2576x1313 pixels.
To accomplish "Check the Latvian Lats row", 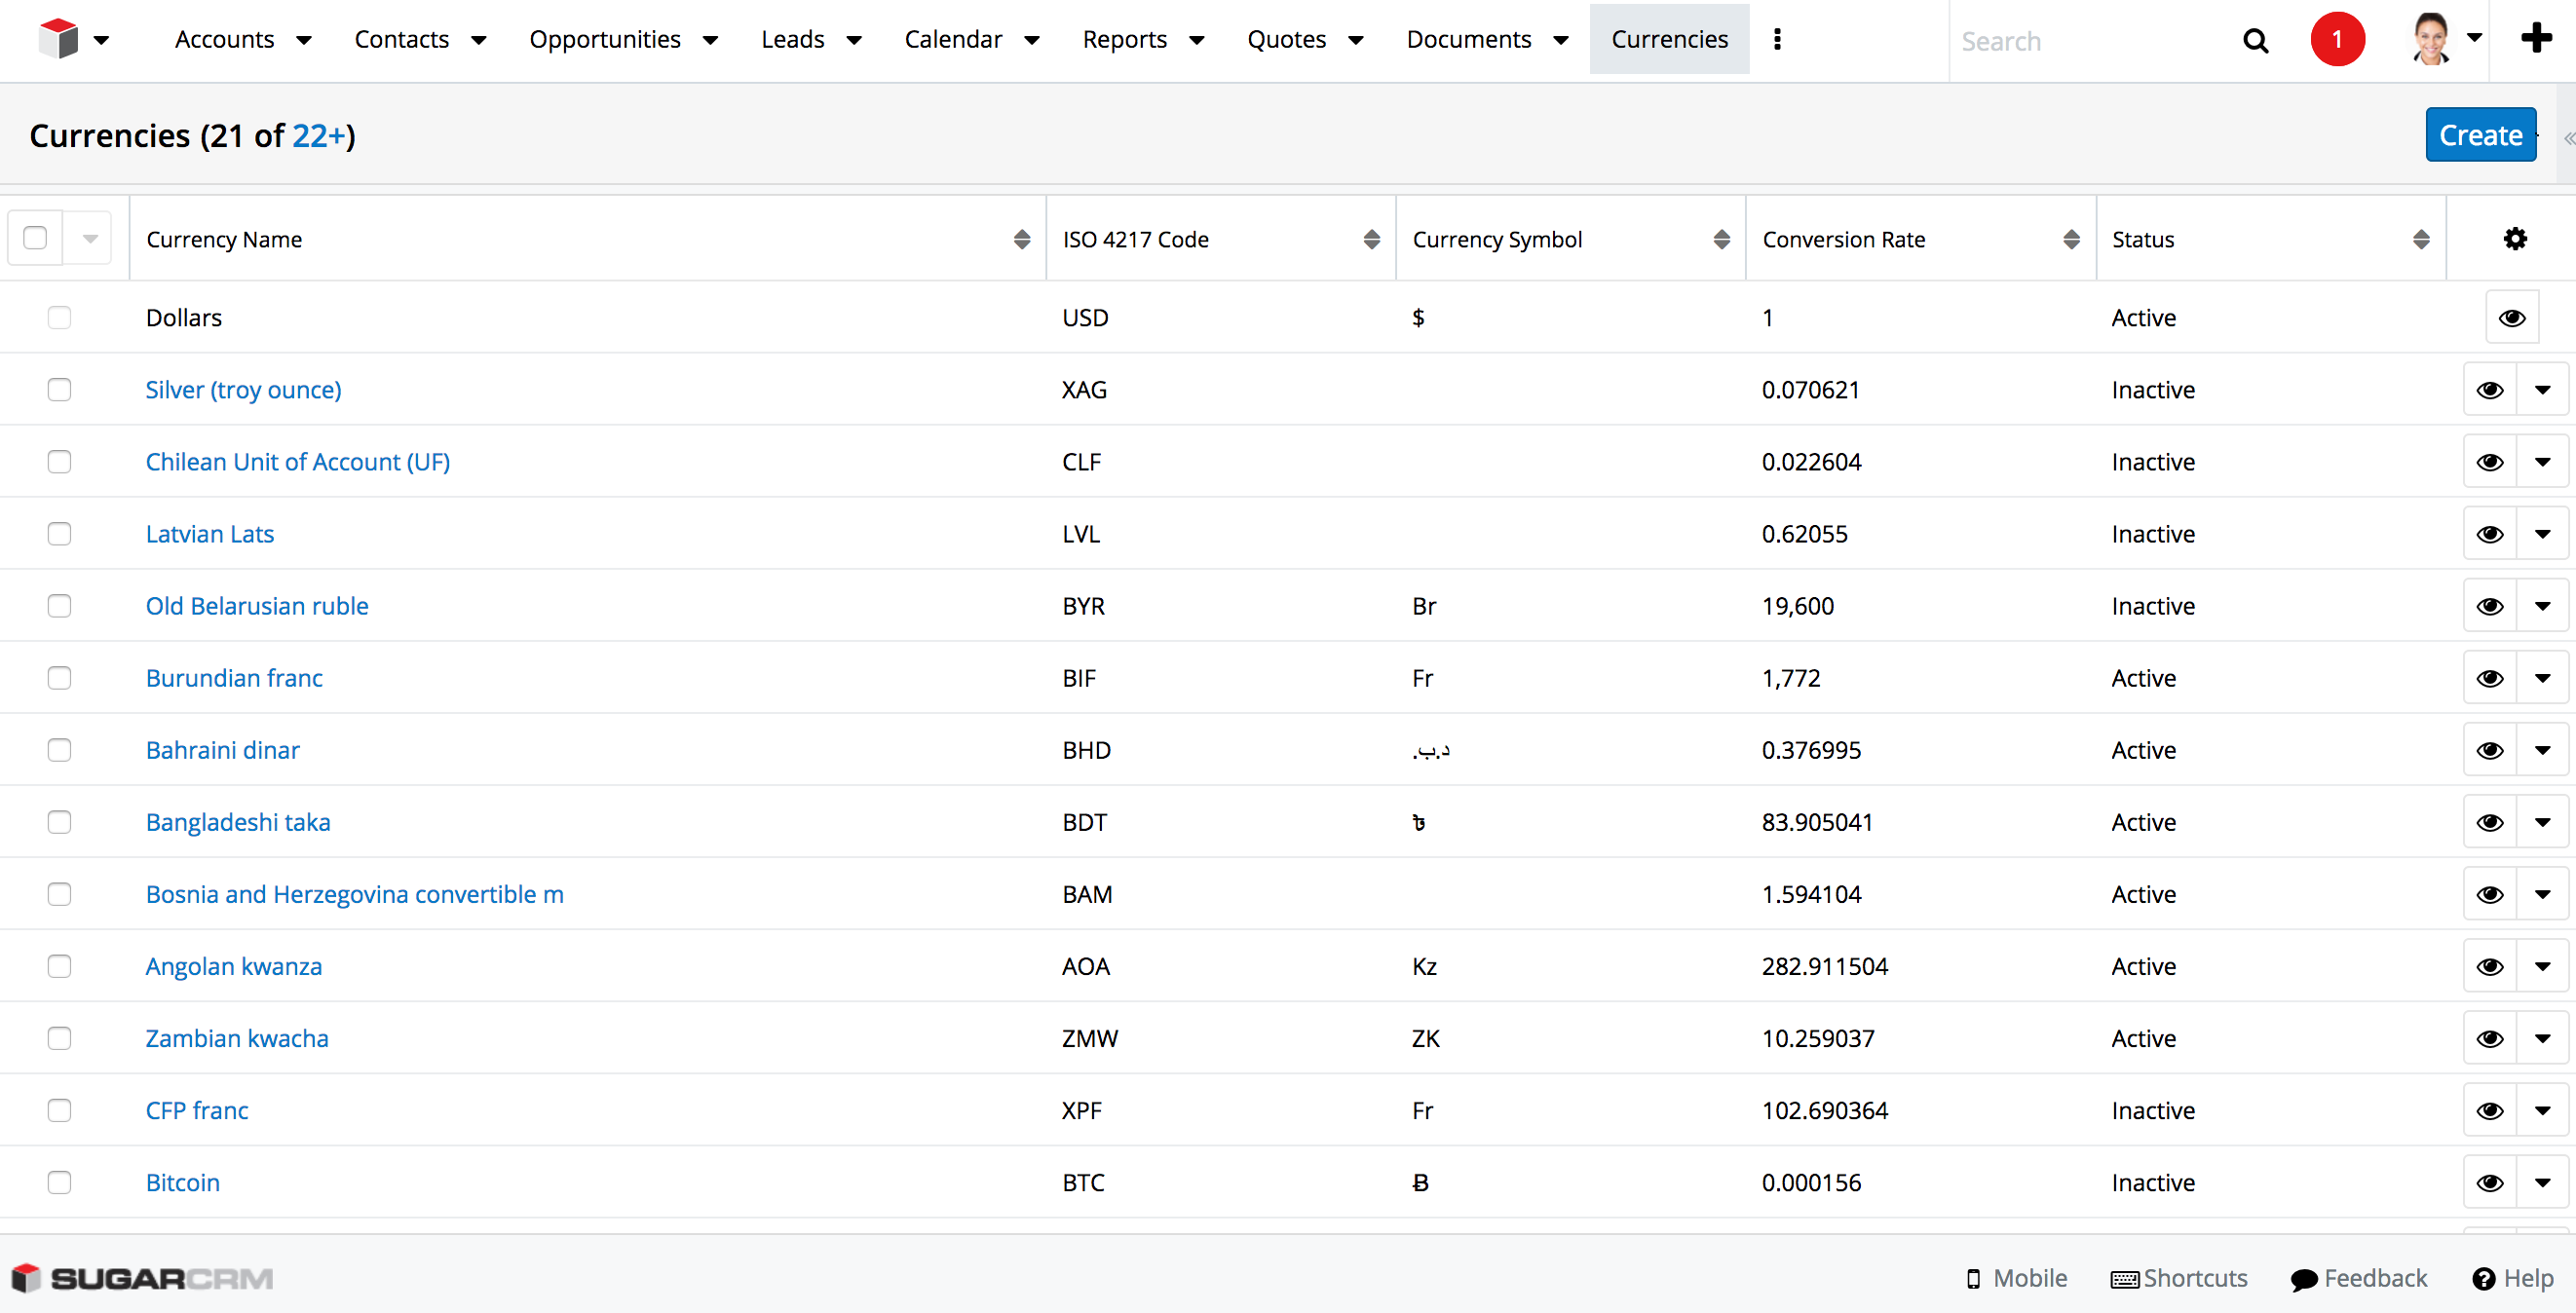I will pyautogui.click(x=59, y=533).
